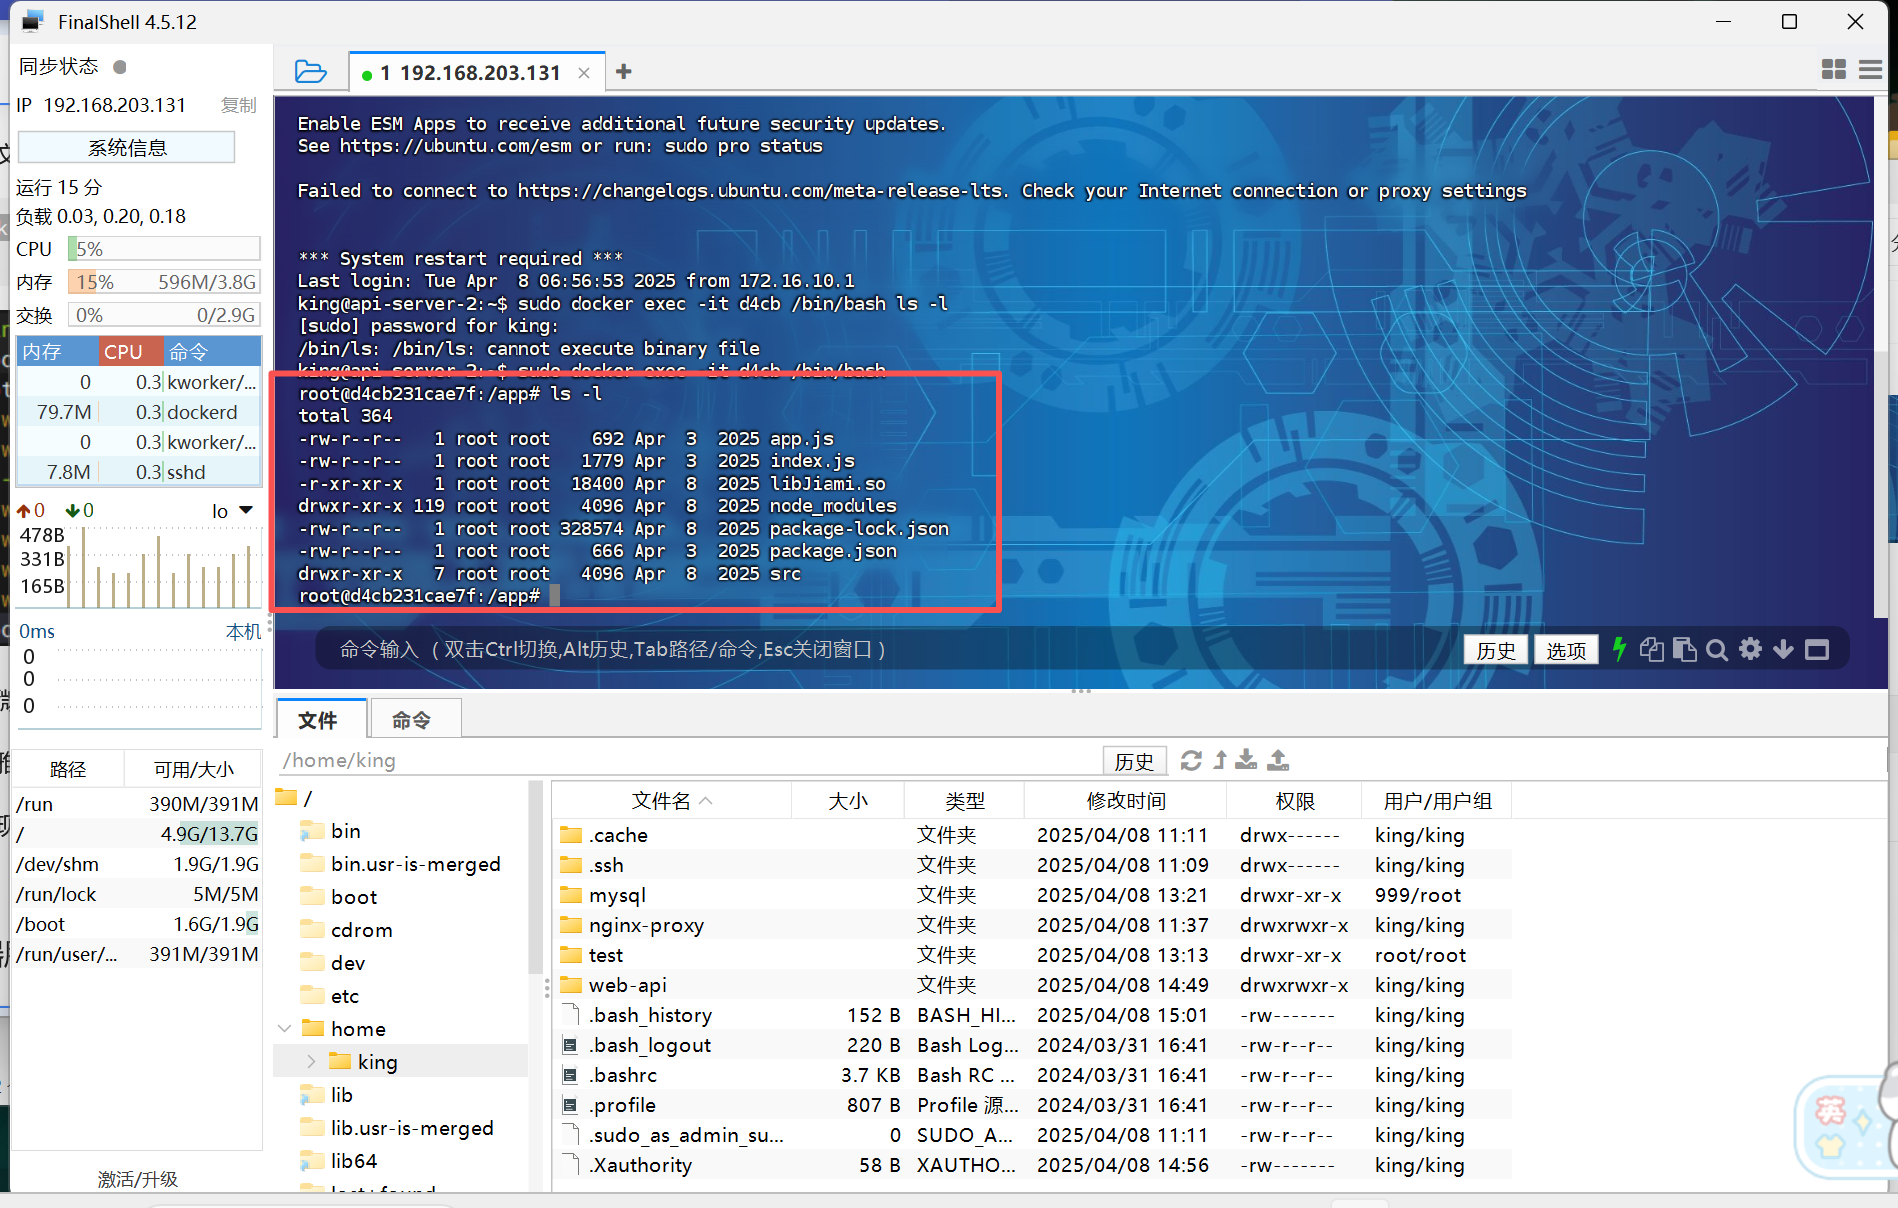Switch to the 文件 tab
Image resolution: width=1898 pixels, height=1208 pixels.
click(x=320, y=720)
